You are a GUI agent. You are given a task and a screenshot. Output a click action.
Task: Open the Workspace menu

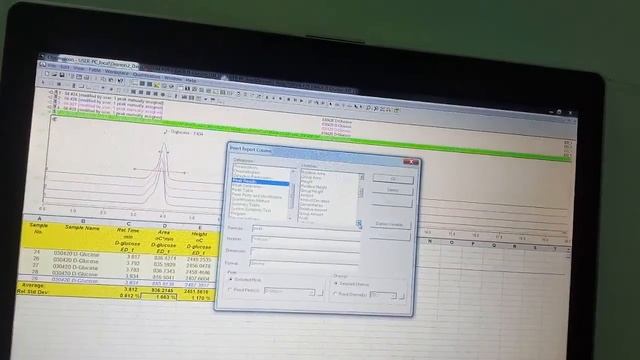click(117, 72)
